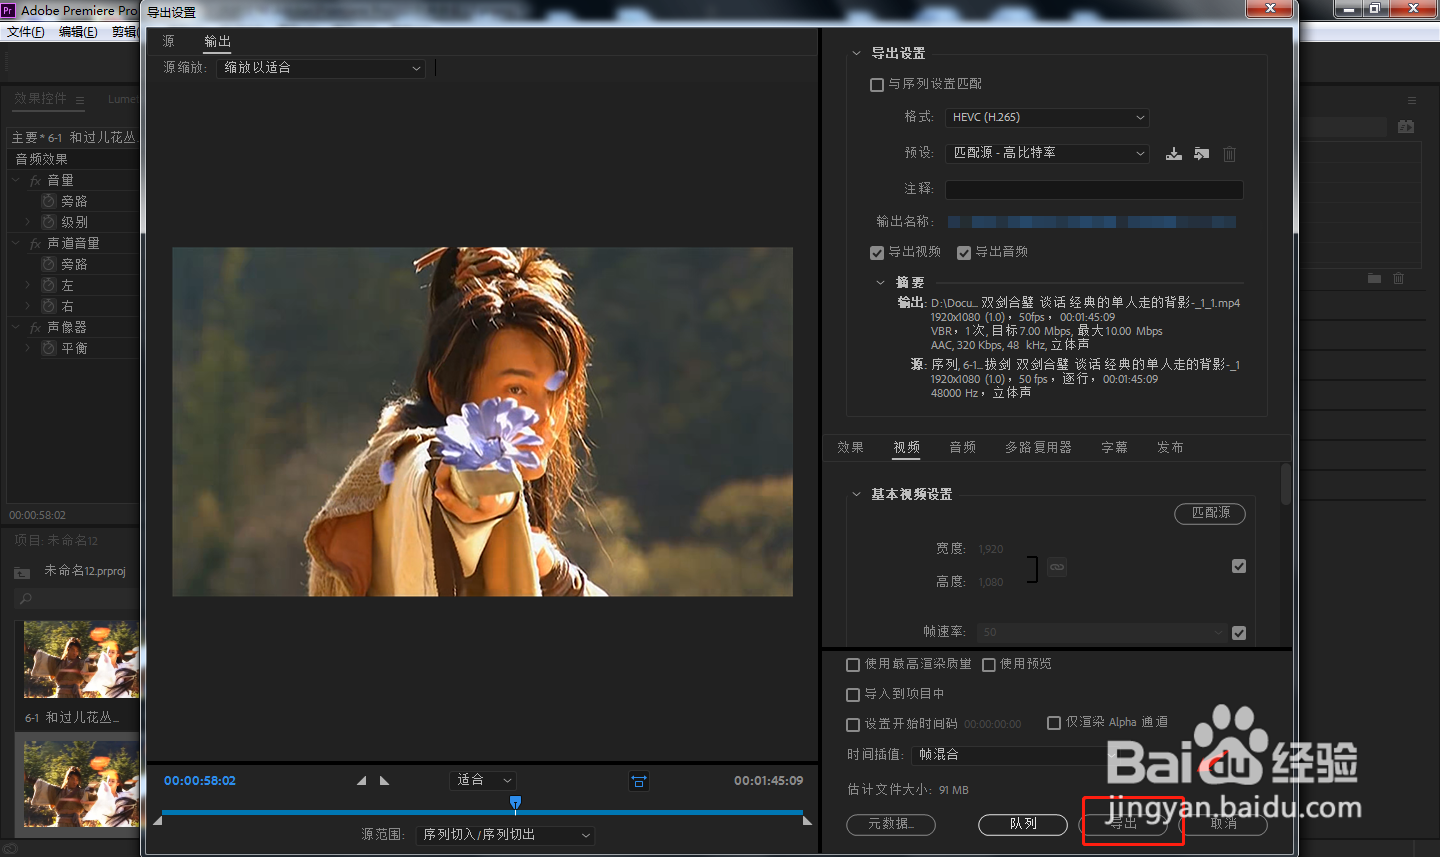Viewport: 1440px width, 857px height.
Task: Click the fx badge beside 声道音量
Action: (35, 244)
